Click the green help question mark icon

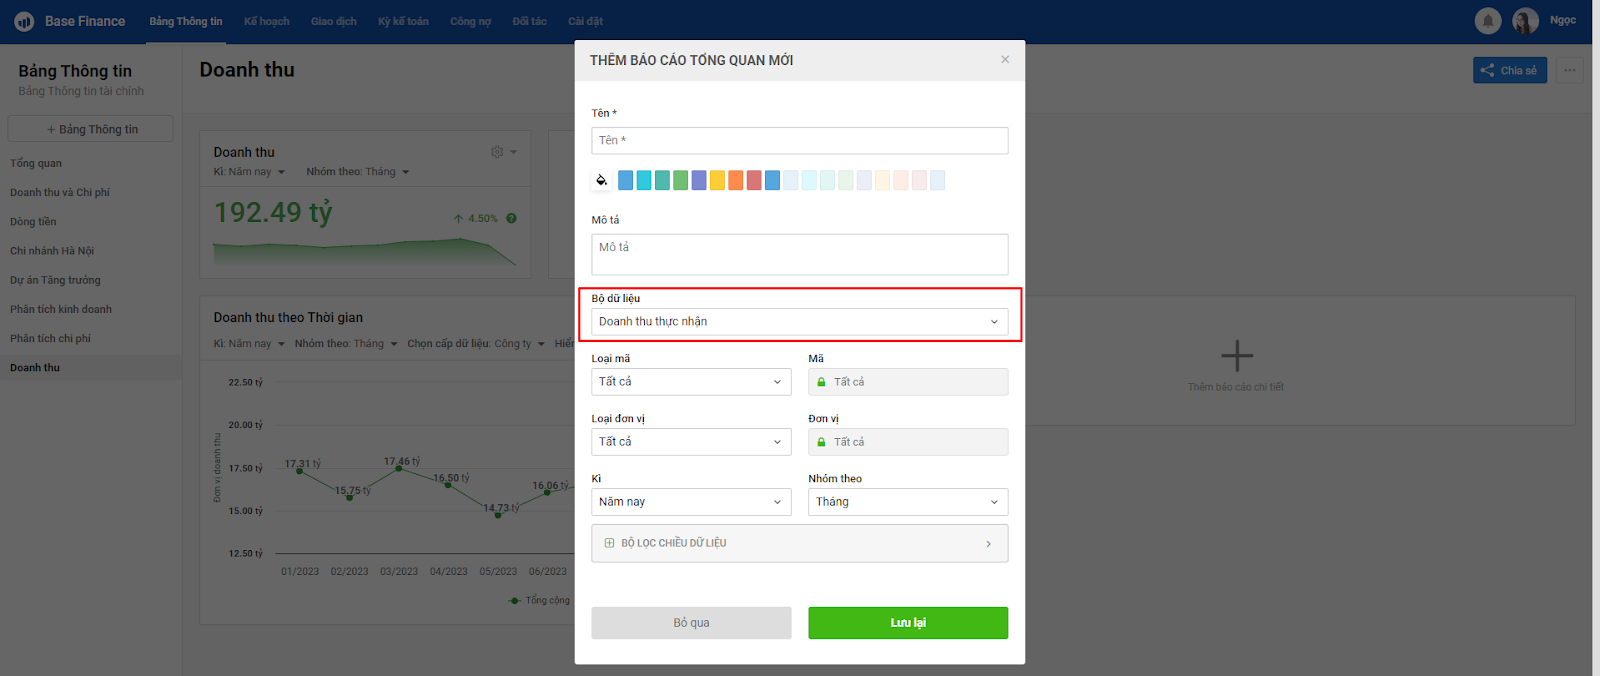511,218
